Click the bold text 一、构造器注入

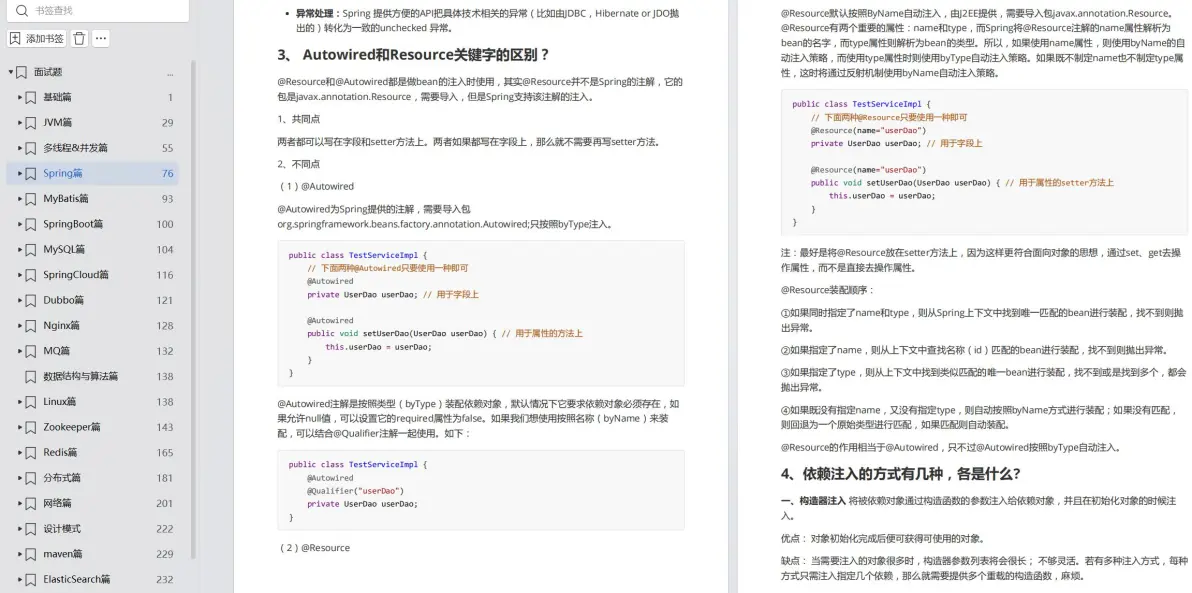click(x=813, y=501)
